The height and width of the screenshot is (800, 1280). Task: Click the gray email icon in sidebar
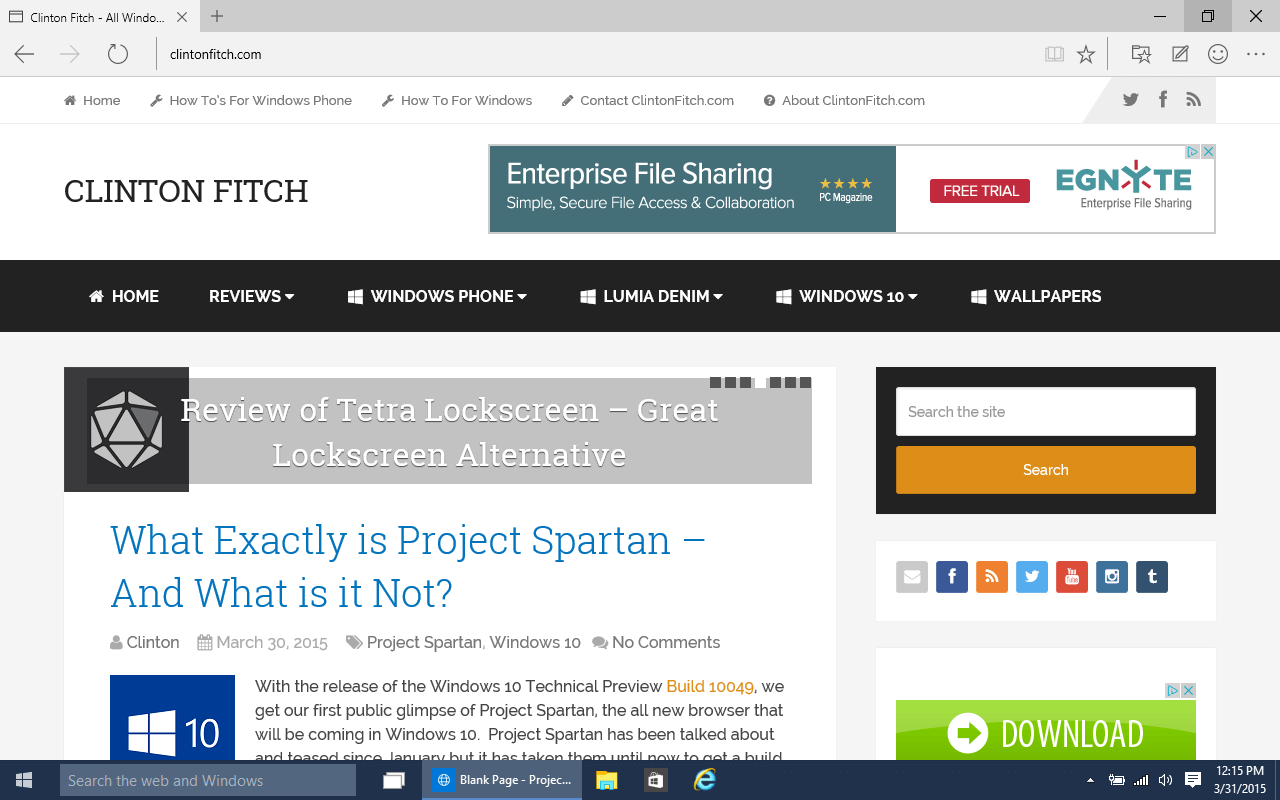click(912, 577)
